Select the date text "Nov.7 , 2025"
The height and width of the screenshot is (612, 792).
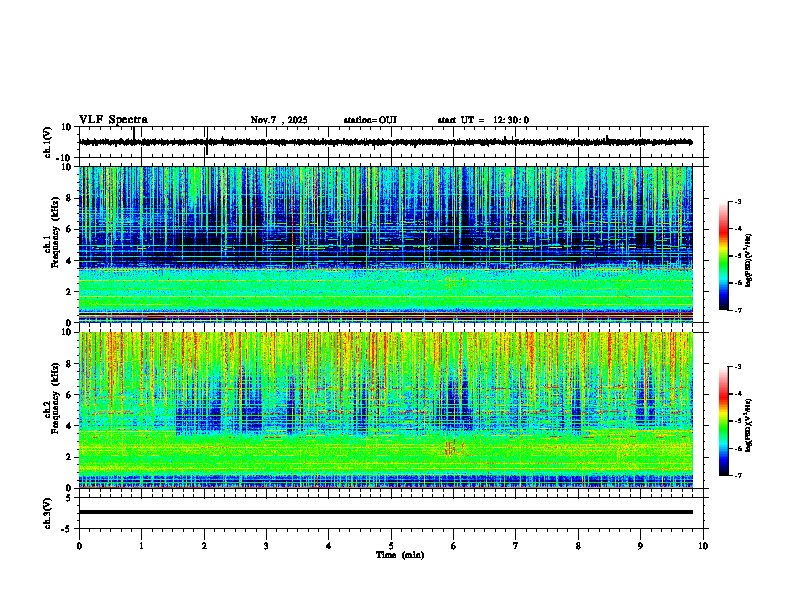click(279, 120)
